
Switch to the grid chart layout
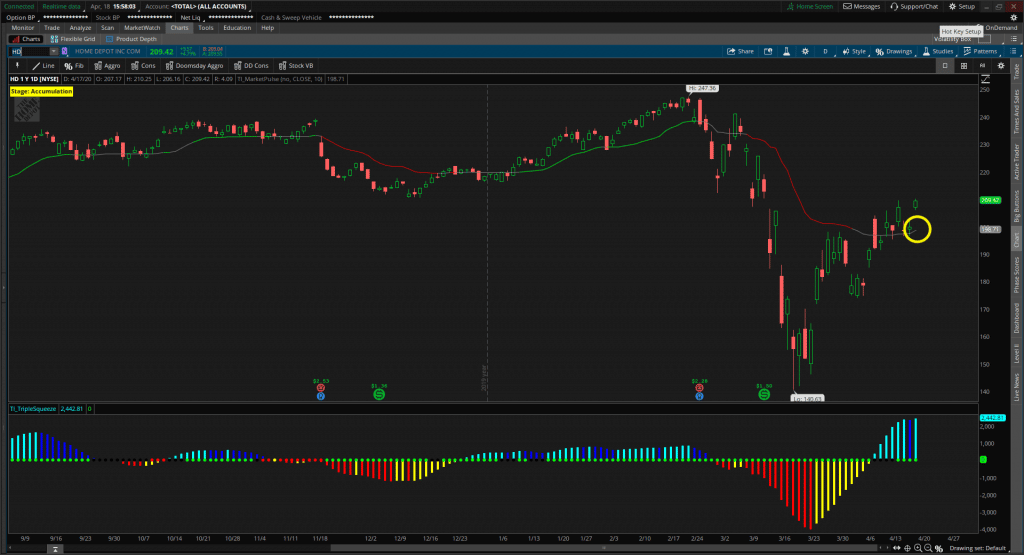[963, 65]
